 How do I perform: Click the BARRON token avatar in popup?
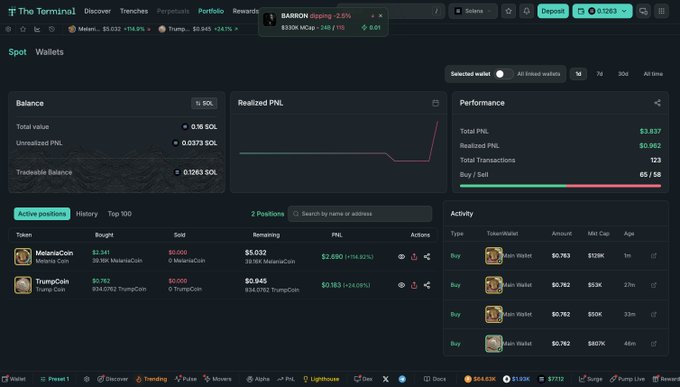269,20
